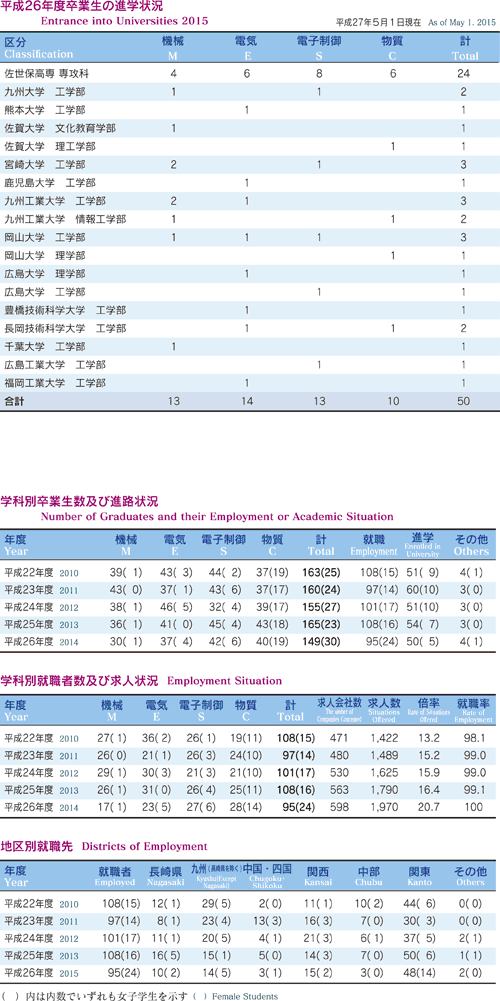Screen dimensions: 500x1001
Task: Select the '倍率' column header
Action: coord(428,711)
